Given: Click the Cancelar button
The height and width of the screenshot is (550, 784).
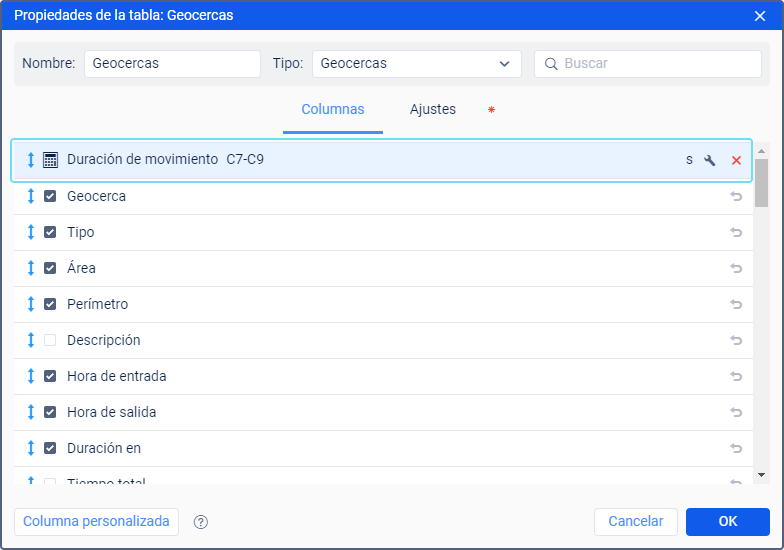Looking at the screenshot, I should [x=636, y=522].
